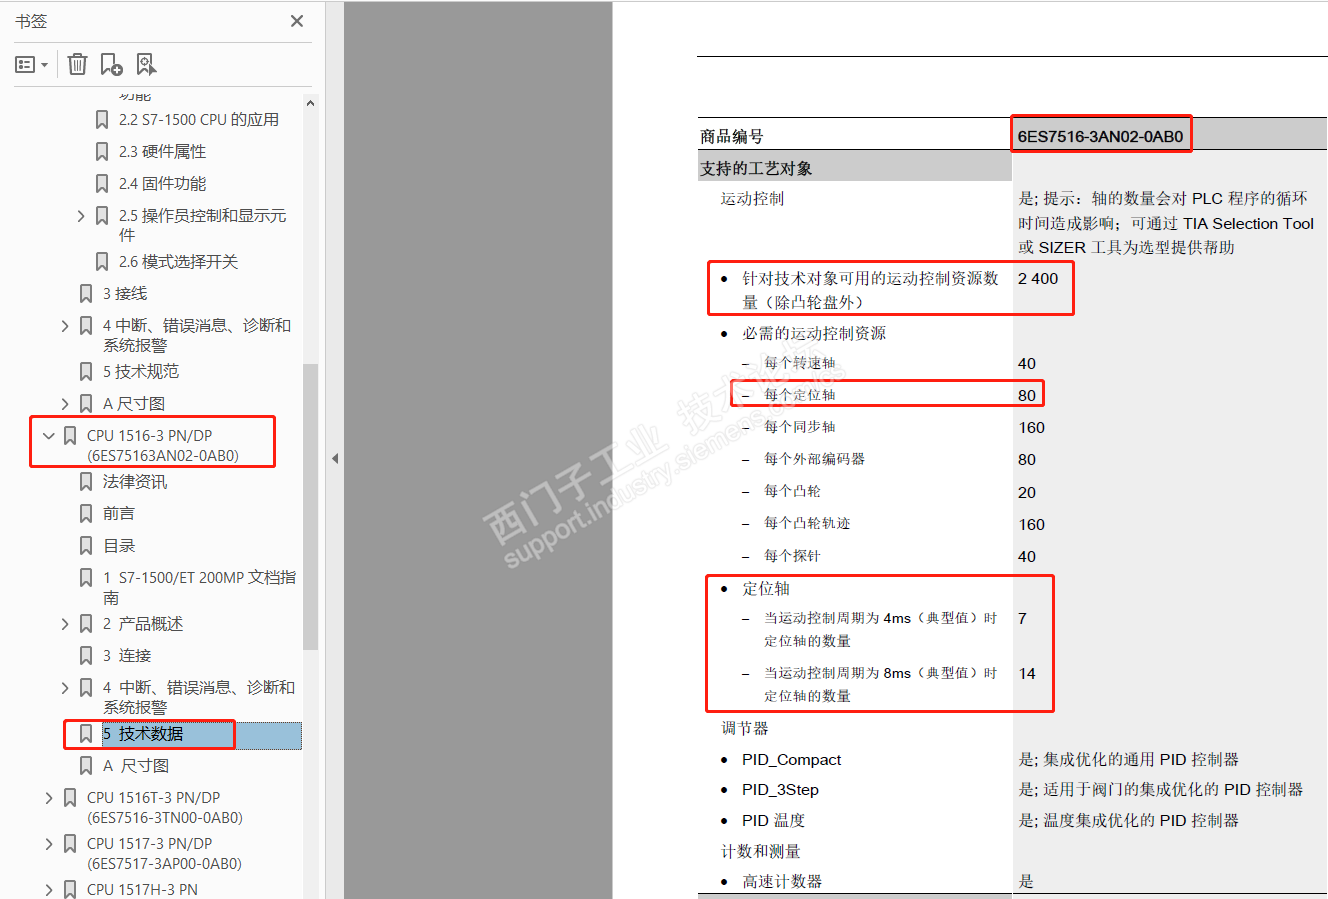Click the delete bookmark trash icon

pos(77,65)
